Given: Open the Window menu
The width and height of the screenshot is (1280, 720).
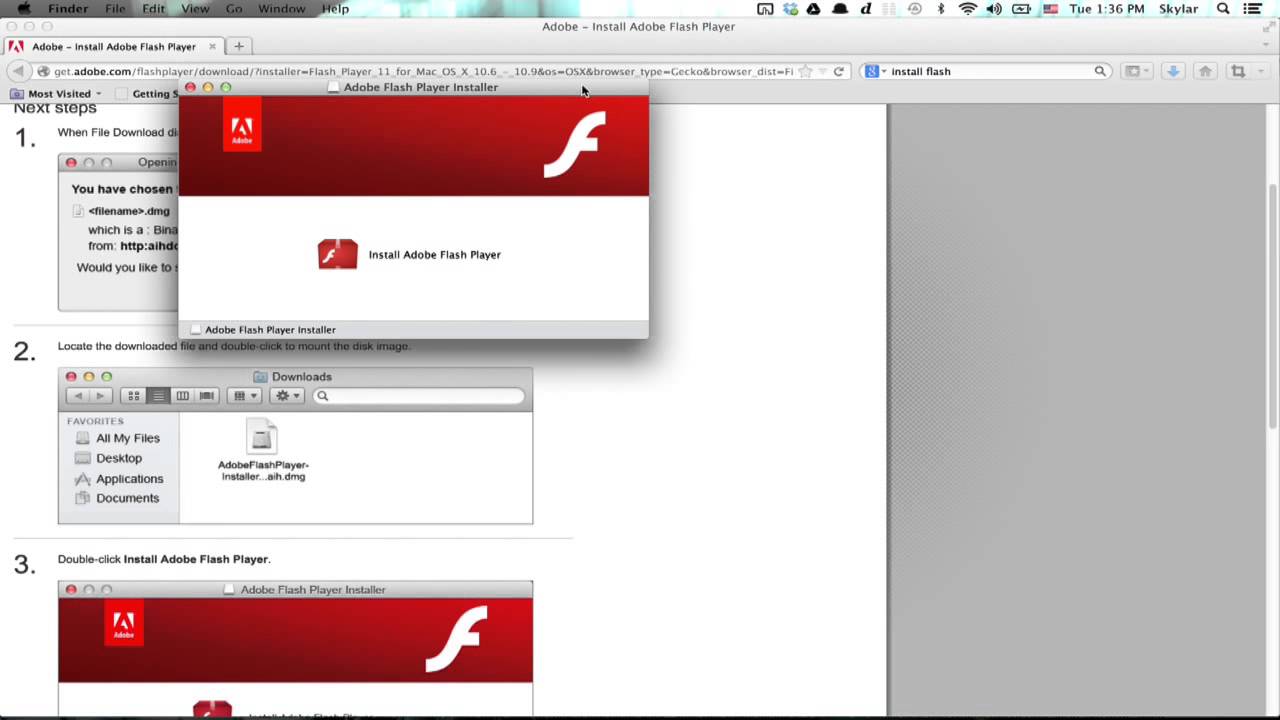Looking at the screenshot, I should (282, 9).
